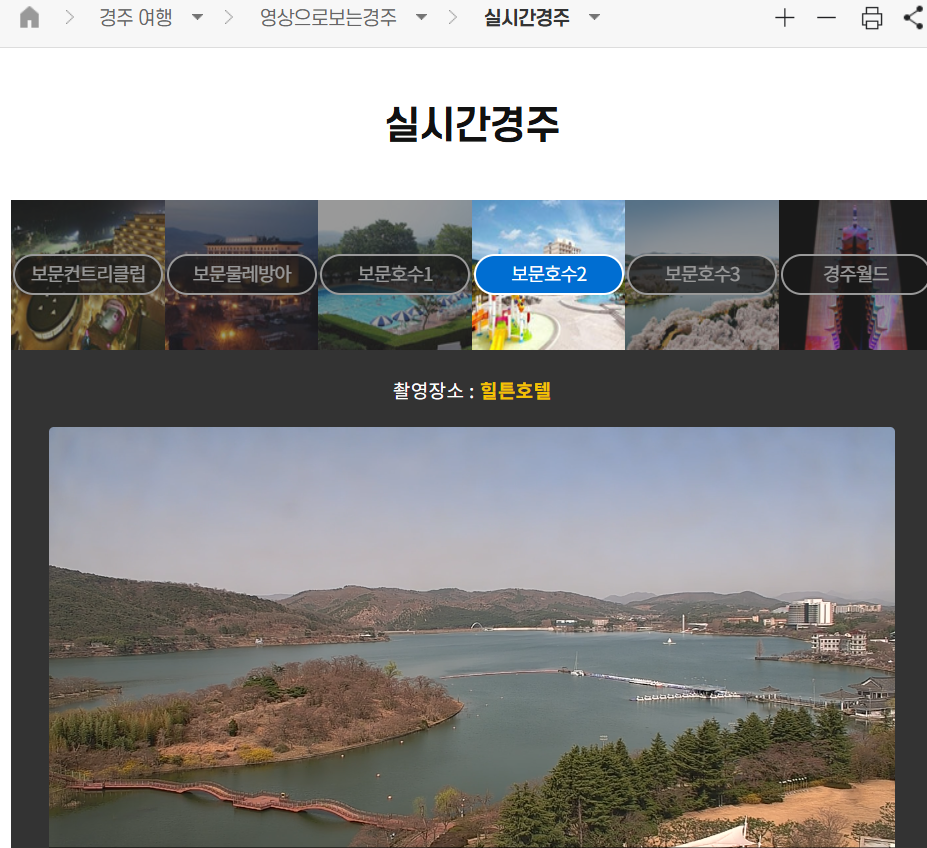
Task: Open the 경주 여행 breadcrumb link
Action: pos(135,17)
